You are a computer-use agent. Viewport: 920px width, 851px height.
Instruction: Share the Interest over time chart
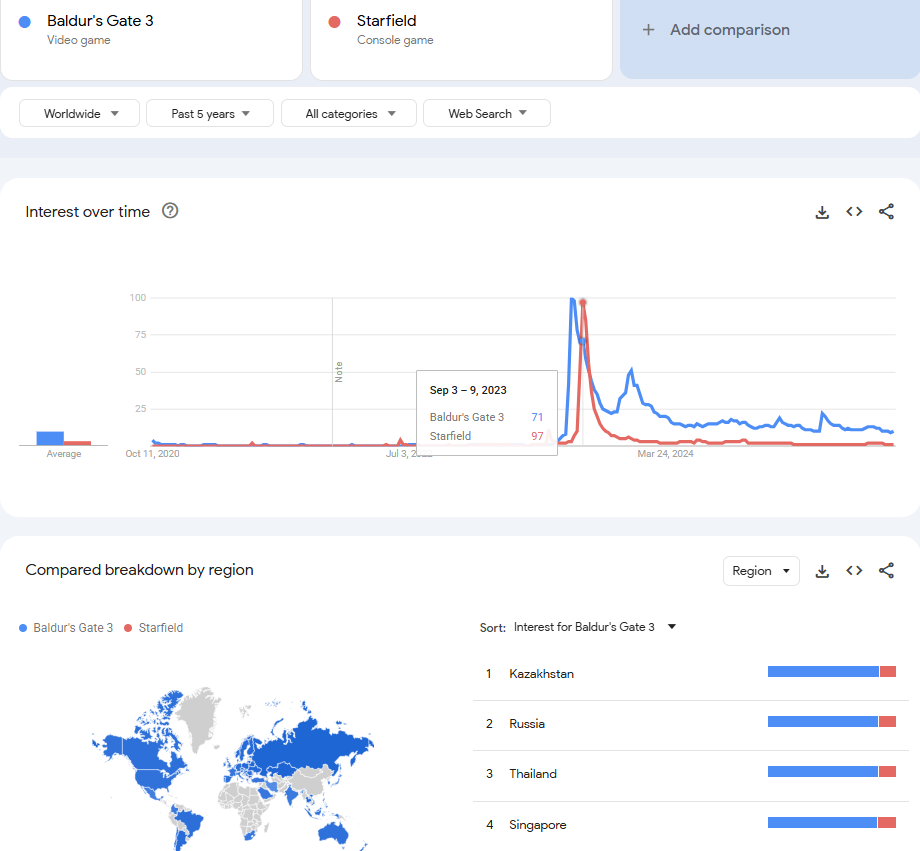886,211
